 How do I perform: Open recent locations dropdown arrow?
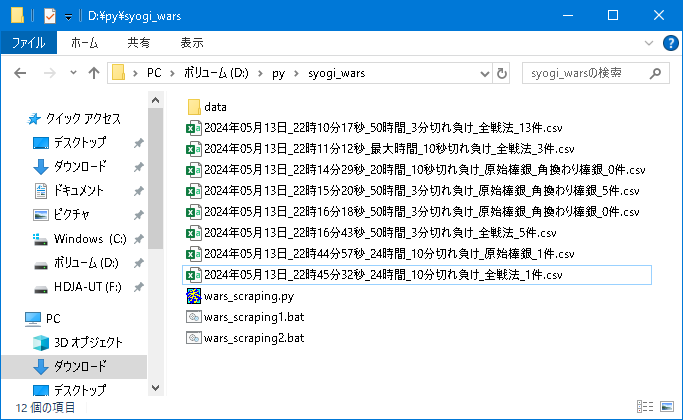tap(73, 73)
